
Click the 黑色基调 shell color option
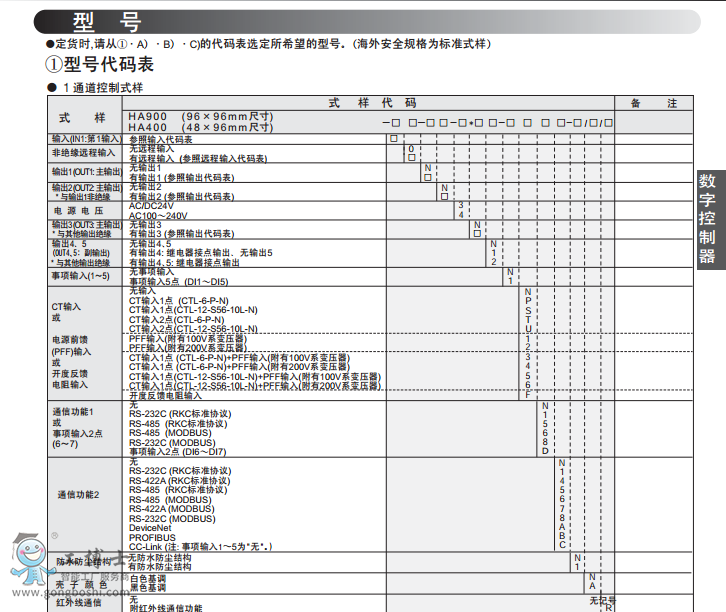click(x=148, y=587)
